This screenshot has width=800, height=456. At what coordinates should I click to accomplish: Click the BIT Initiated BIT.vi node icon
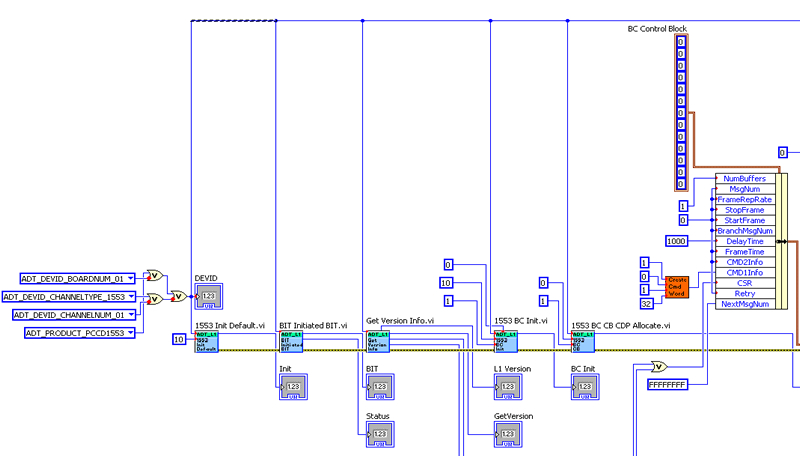[291, 342]
